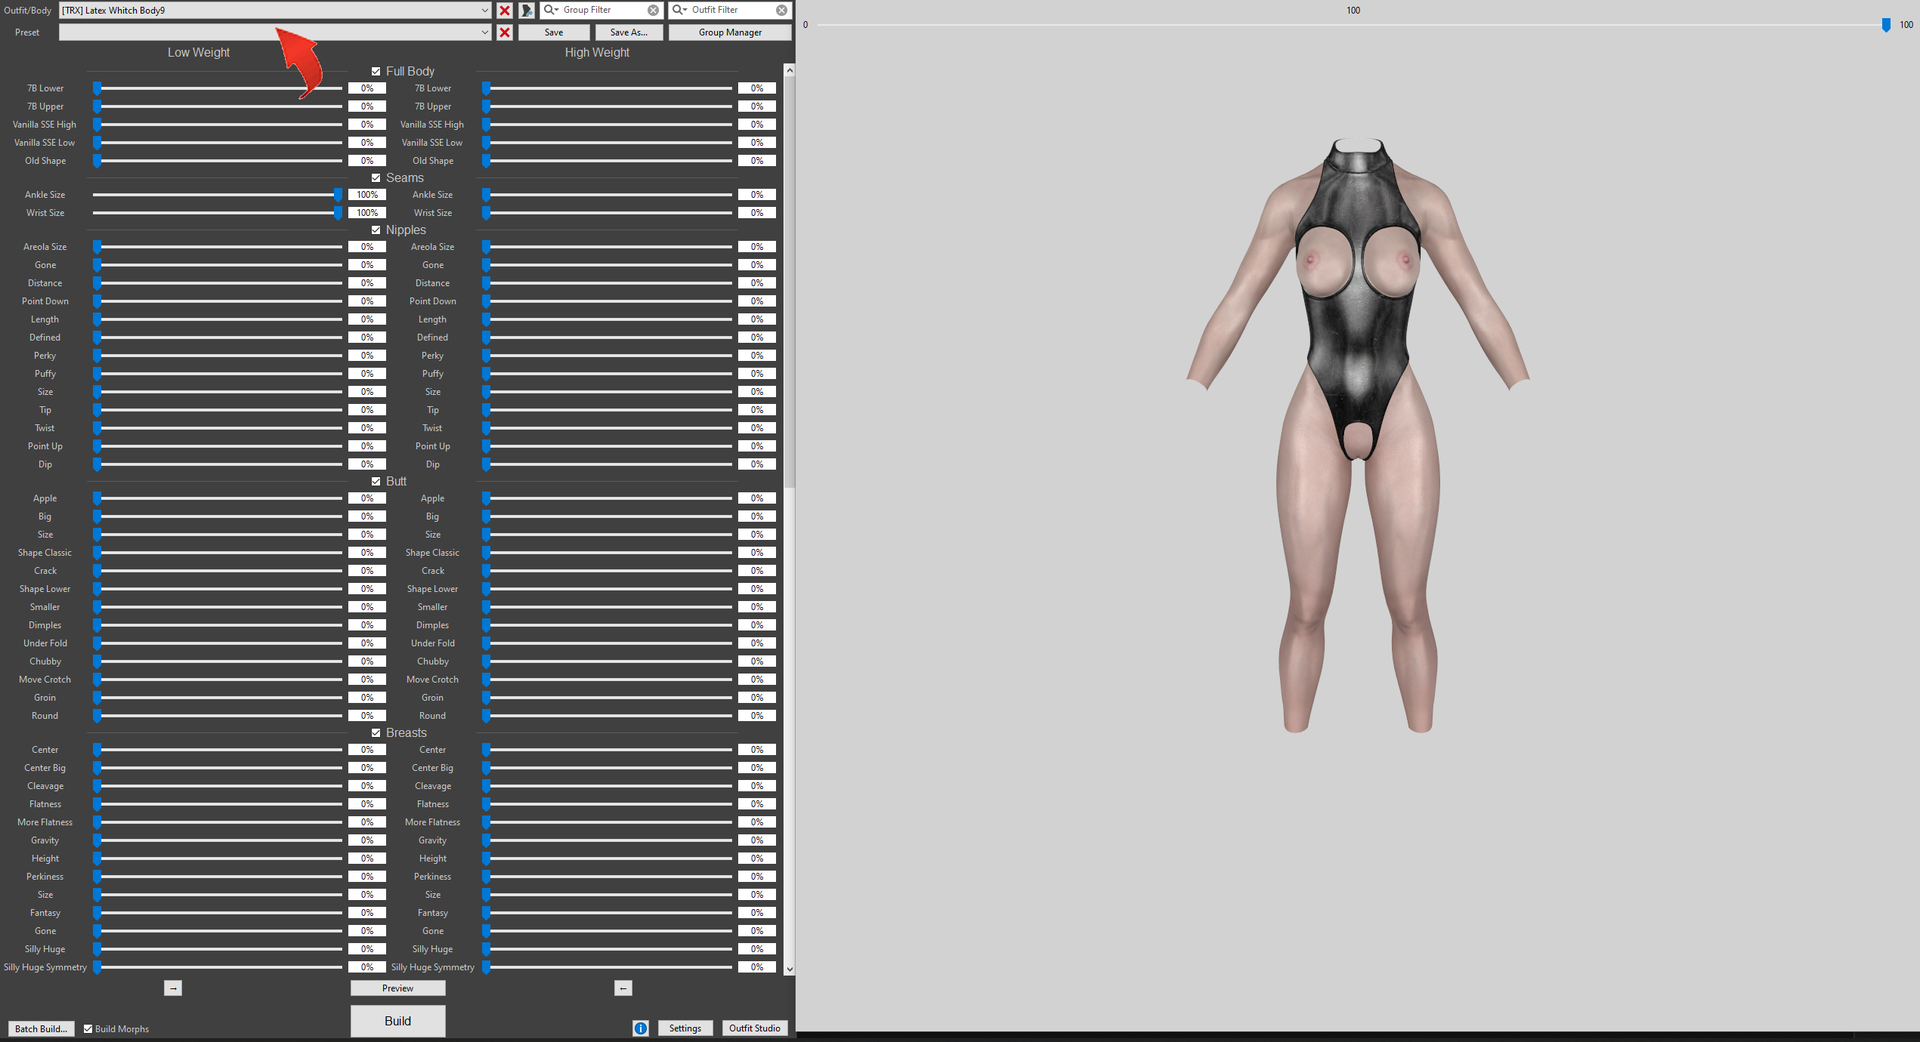
Task: Launch Outfit Studio
Action: (755, 1028)
